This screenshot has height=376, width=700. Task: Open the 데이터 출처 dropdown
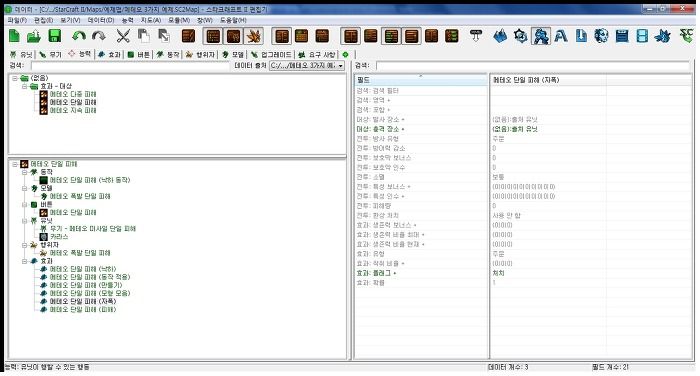pos(307,66)
